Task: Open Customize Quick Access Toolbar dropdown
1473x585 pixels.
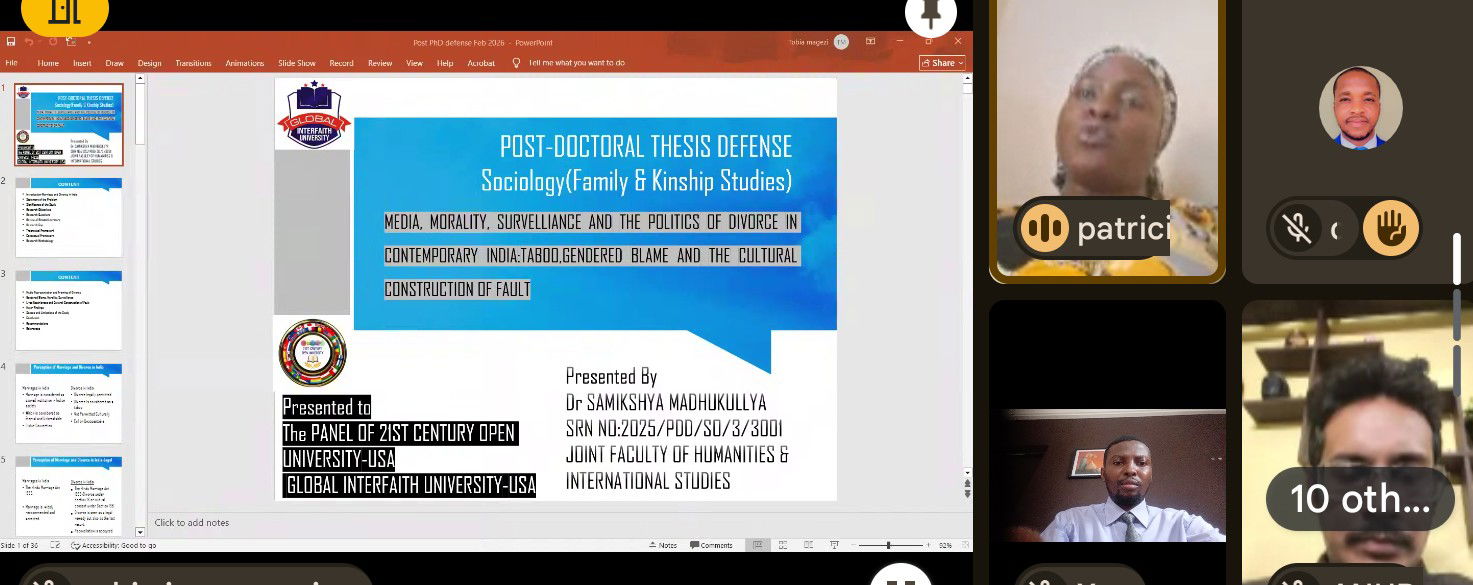Action: tap(89, 42)
